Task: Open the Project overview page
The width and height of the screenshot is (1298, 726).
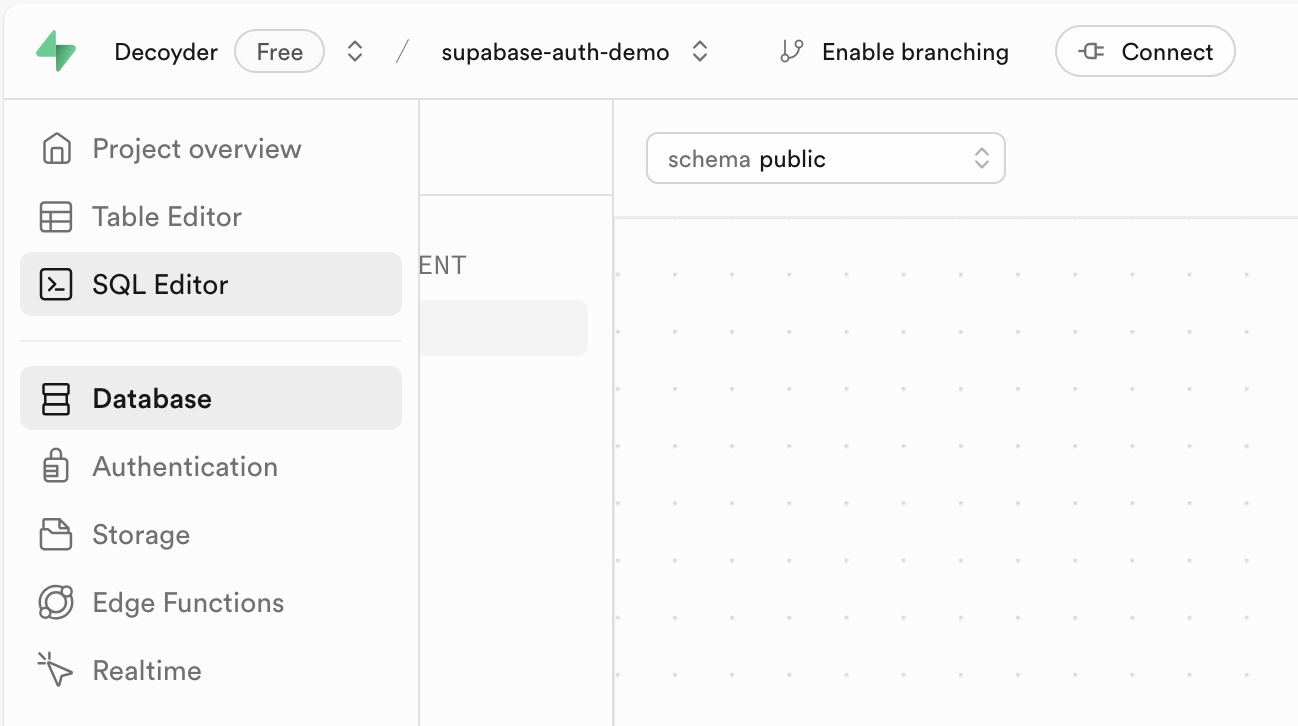Action: point(211,149)
